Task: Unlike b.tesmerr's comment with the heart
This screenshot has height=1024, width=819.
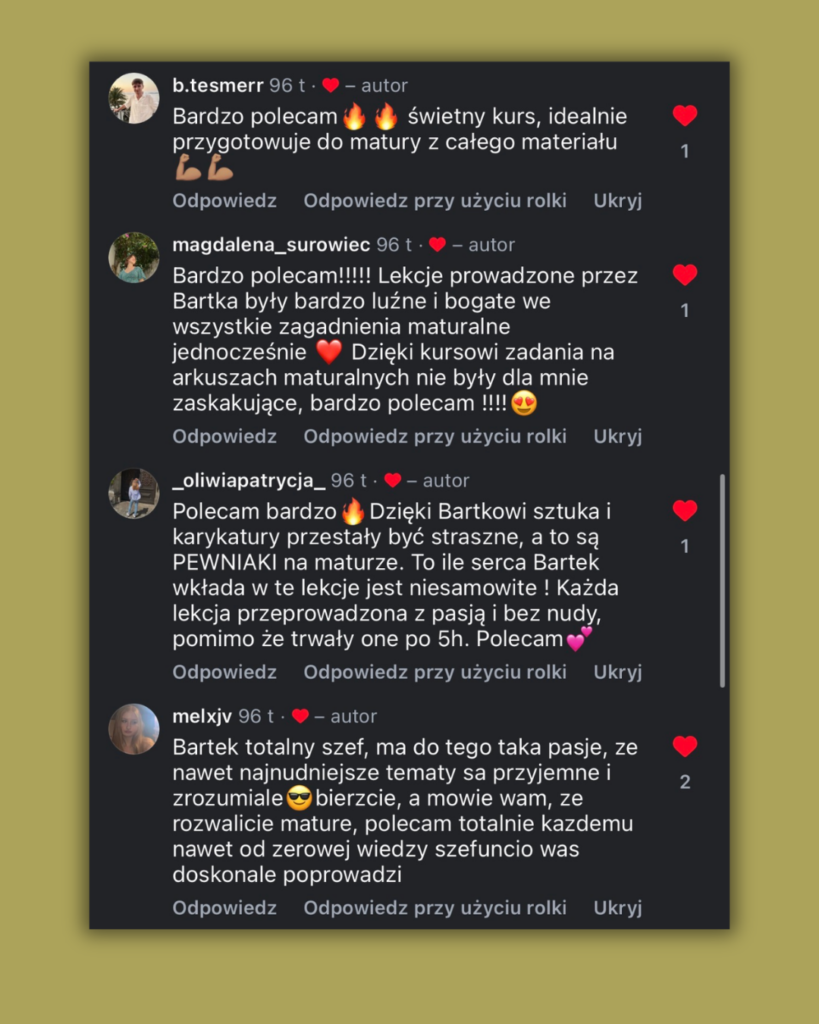Action: point(685,116)
